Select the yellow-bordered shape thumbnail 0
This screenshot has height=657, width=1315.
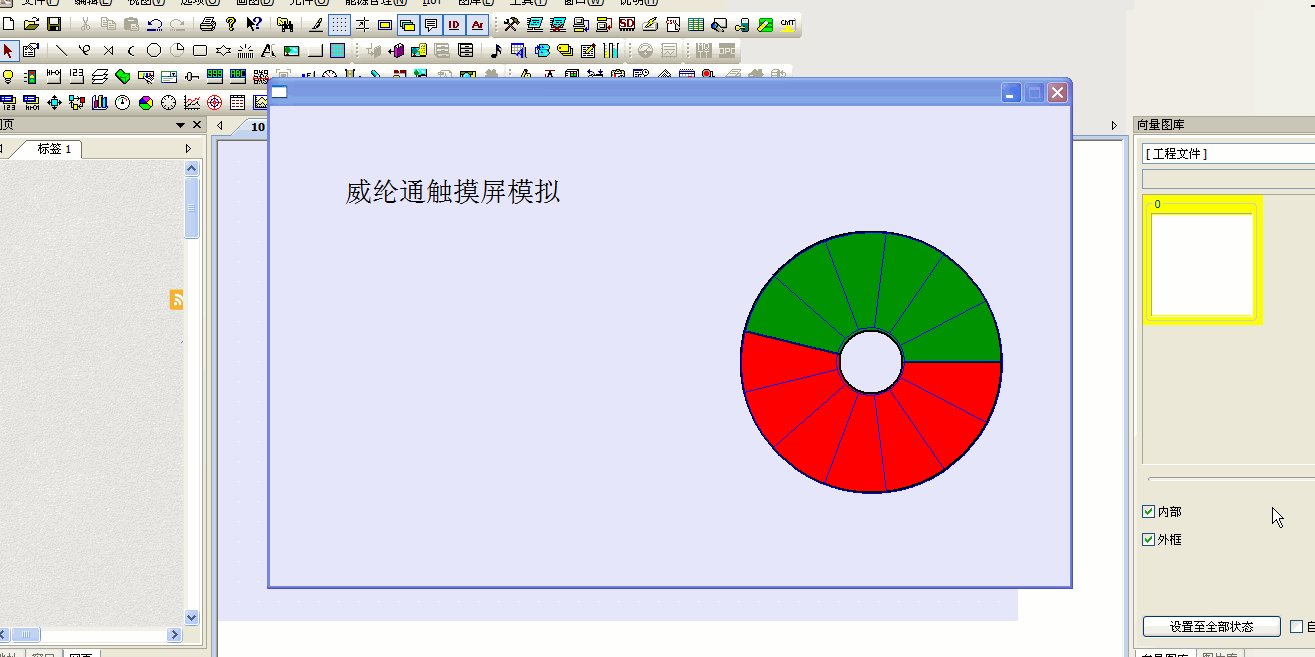(1203, 261)
